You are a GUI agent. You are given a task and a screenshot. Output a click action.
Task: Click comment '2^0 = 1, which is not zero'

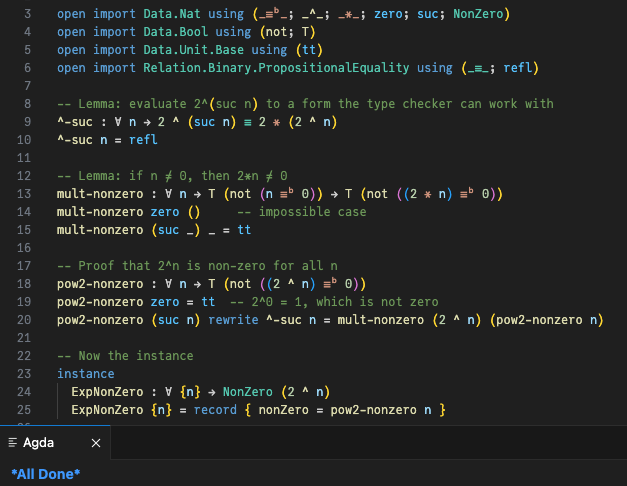pyautogui.click(x=345, y=302)
